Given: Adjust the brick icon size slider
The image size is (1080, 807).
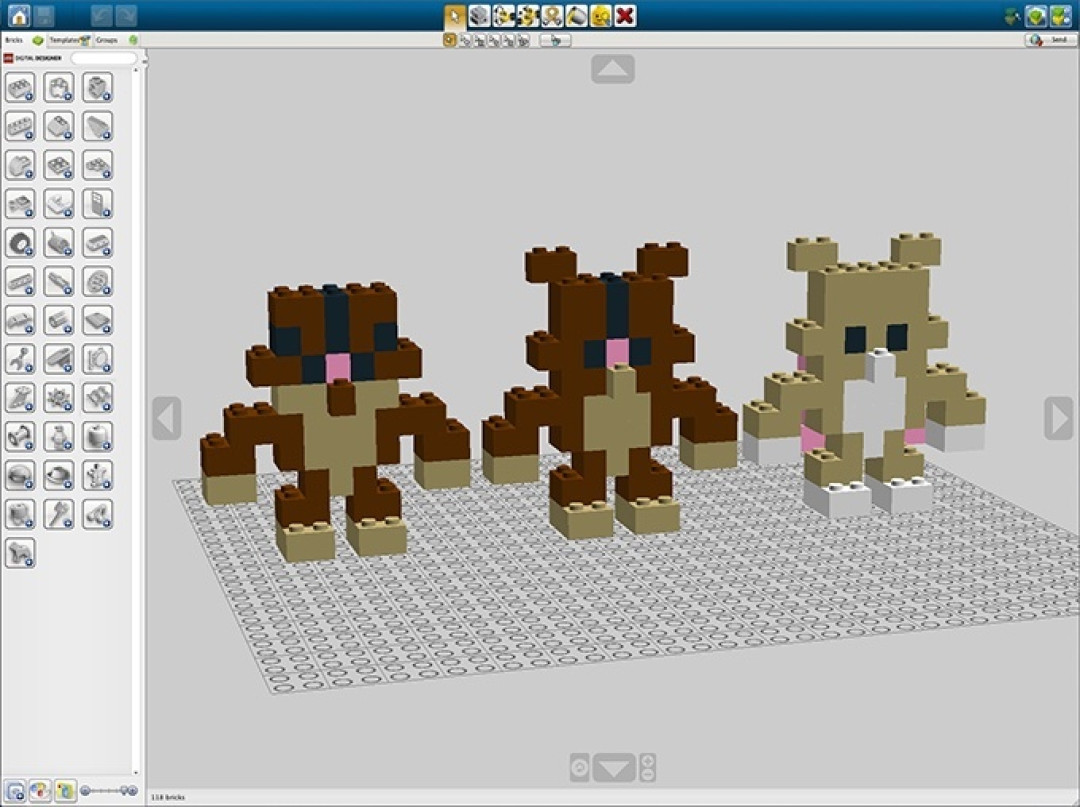Looking at the screenshot, I should pyautogui.click(x=109, y=790).
